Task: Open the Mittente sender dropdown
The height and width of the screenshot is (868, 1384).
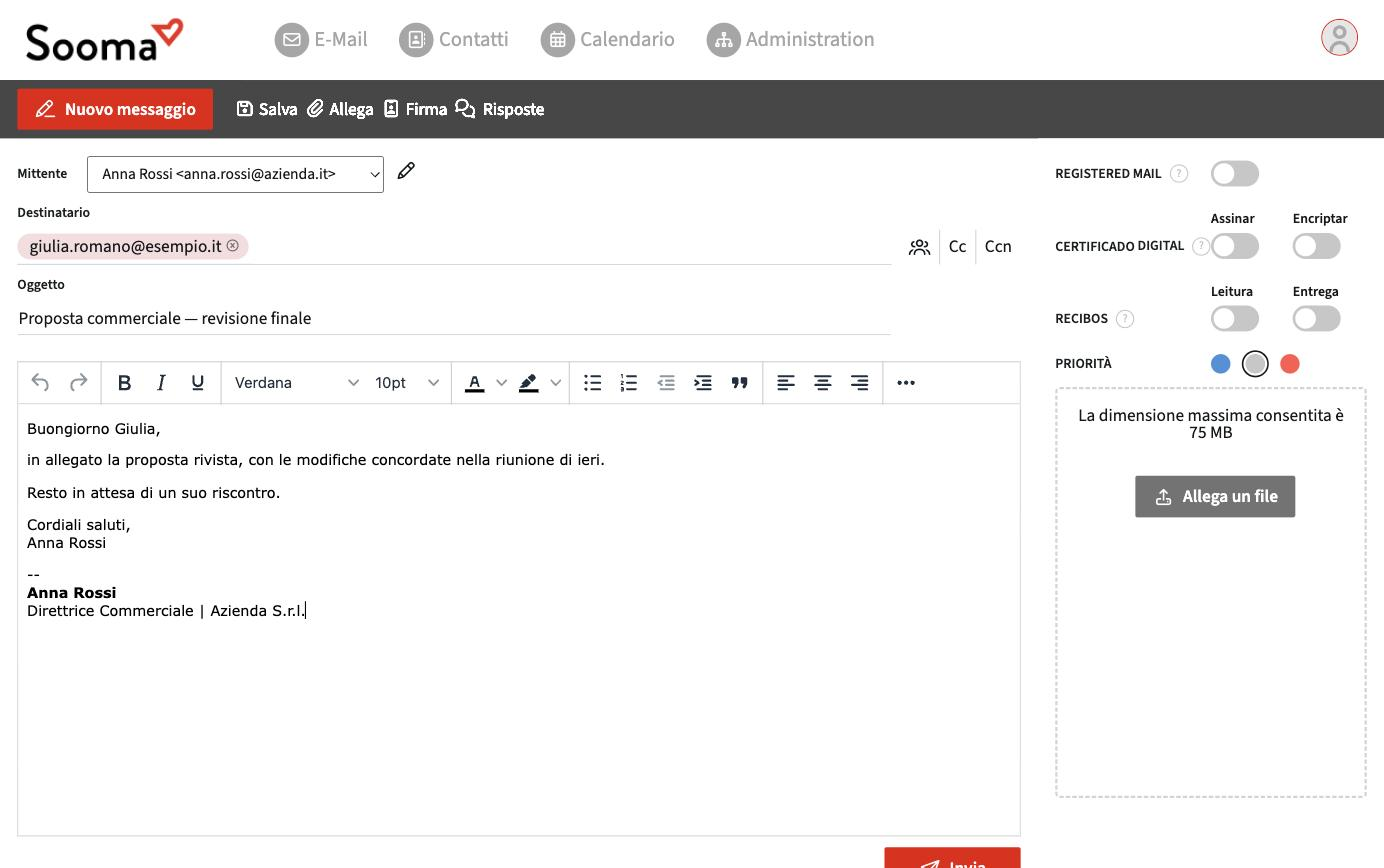Action: click(235, 174)
